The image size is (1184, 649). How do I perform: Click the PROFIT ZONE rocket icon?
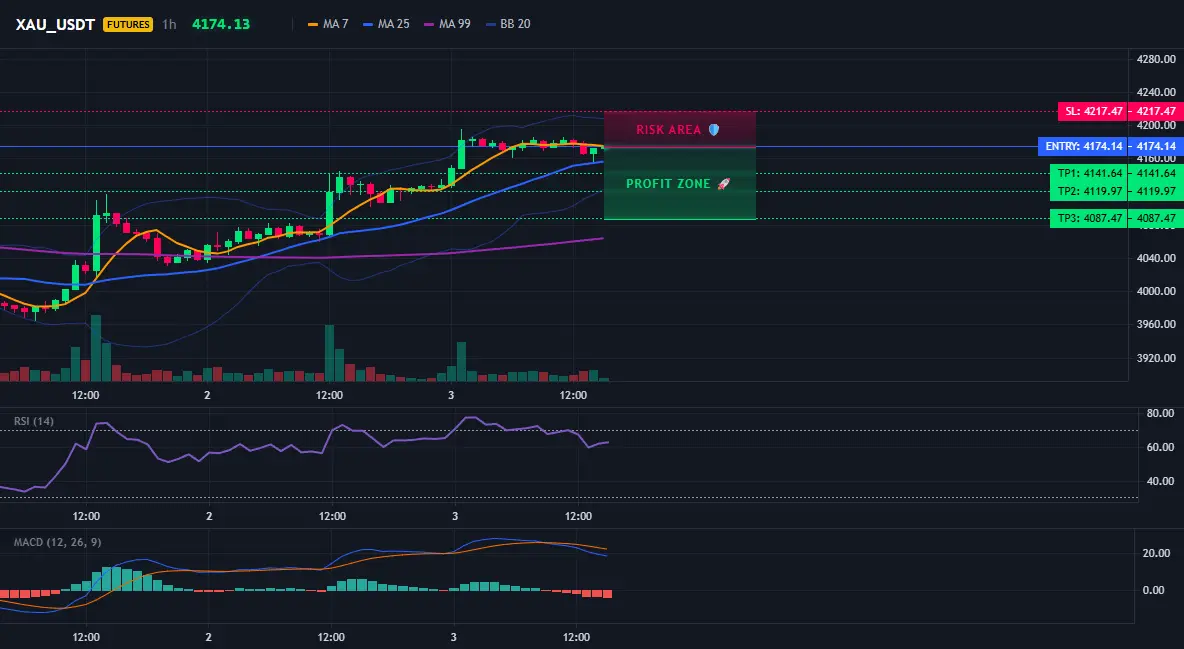[723, 184]
